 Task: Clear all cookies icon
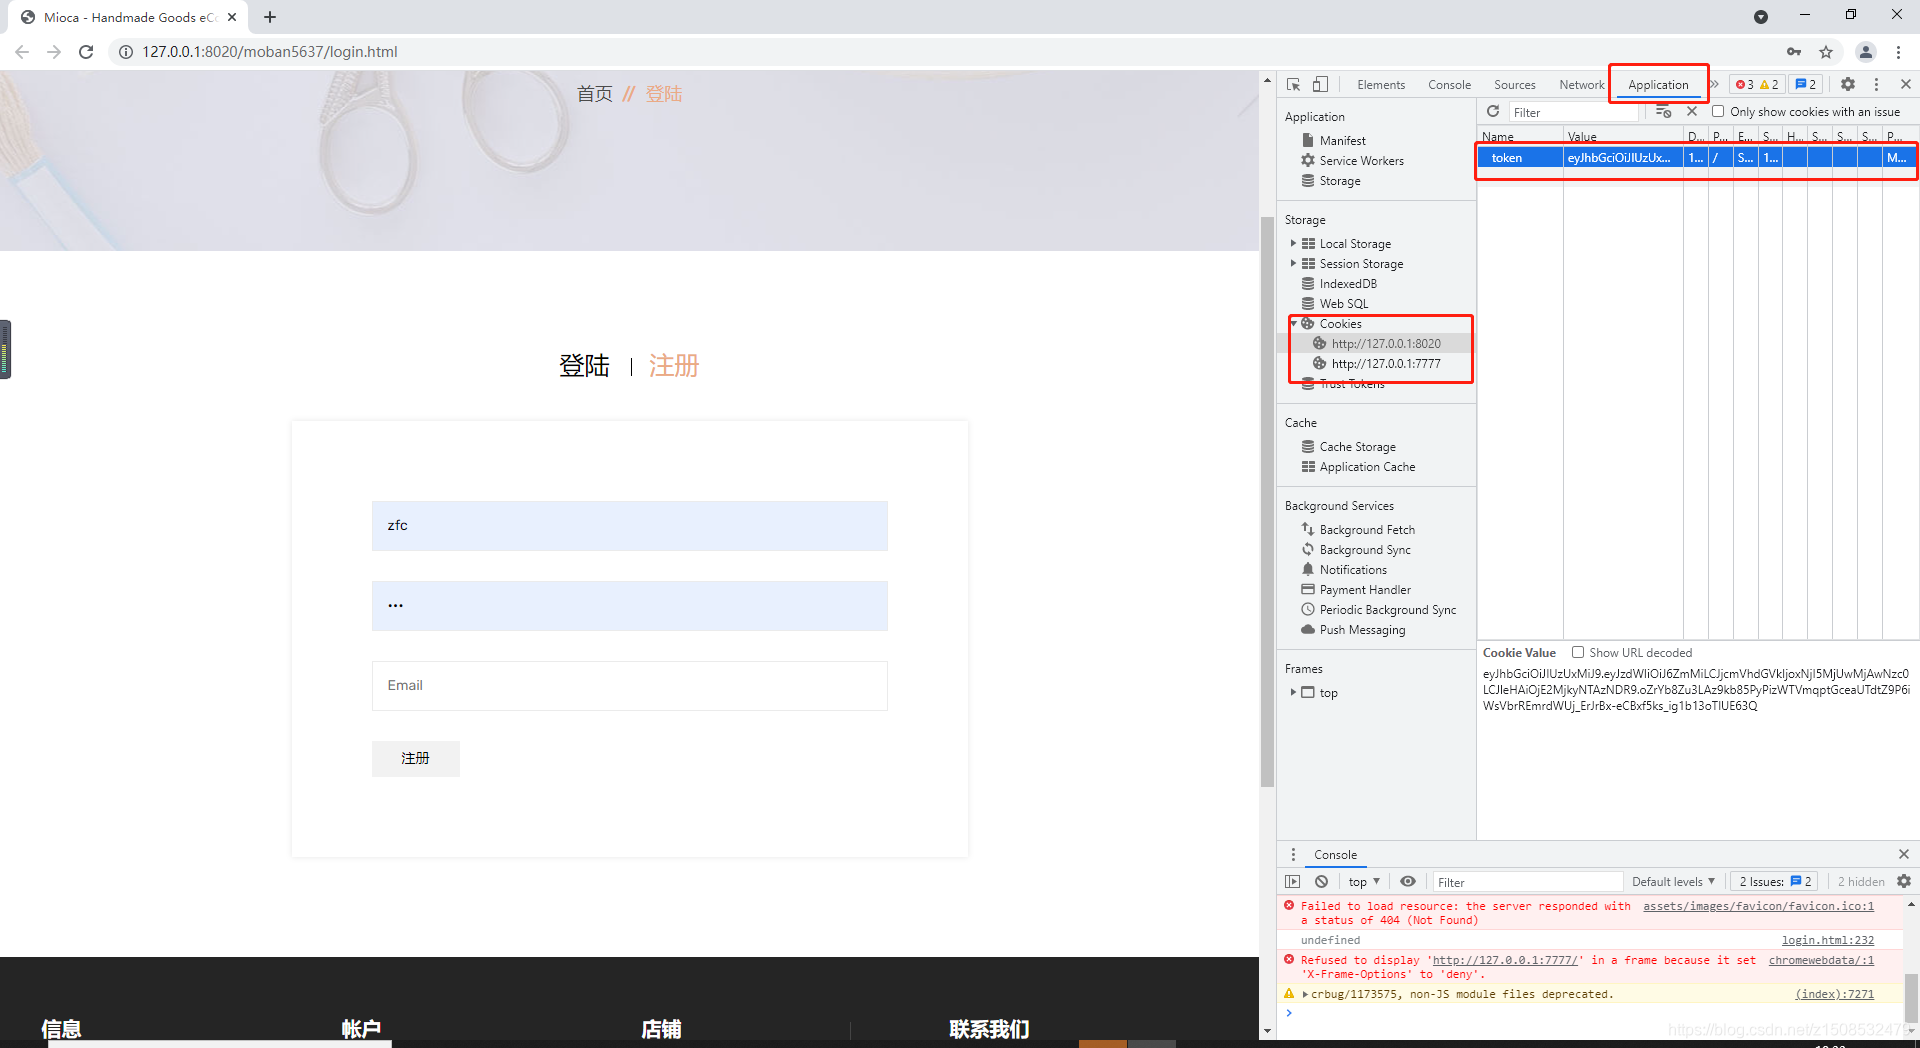(1663, 112)
